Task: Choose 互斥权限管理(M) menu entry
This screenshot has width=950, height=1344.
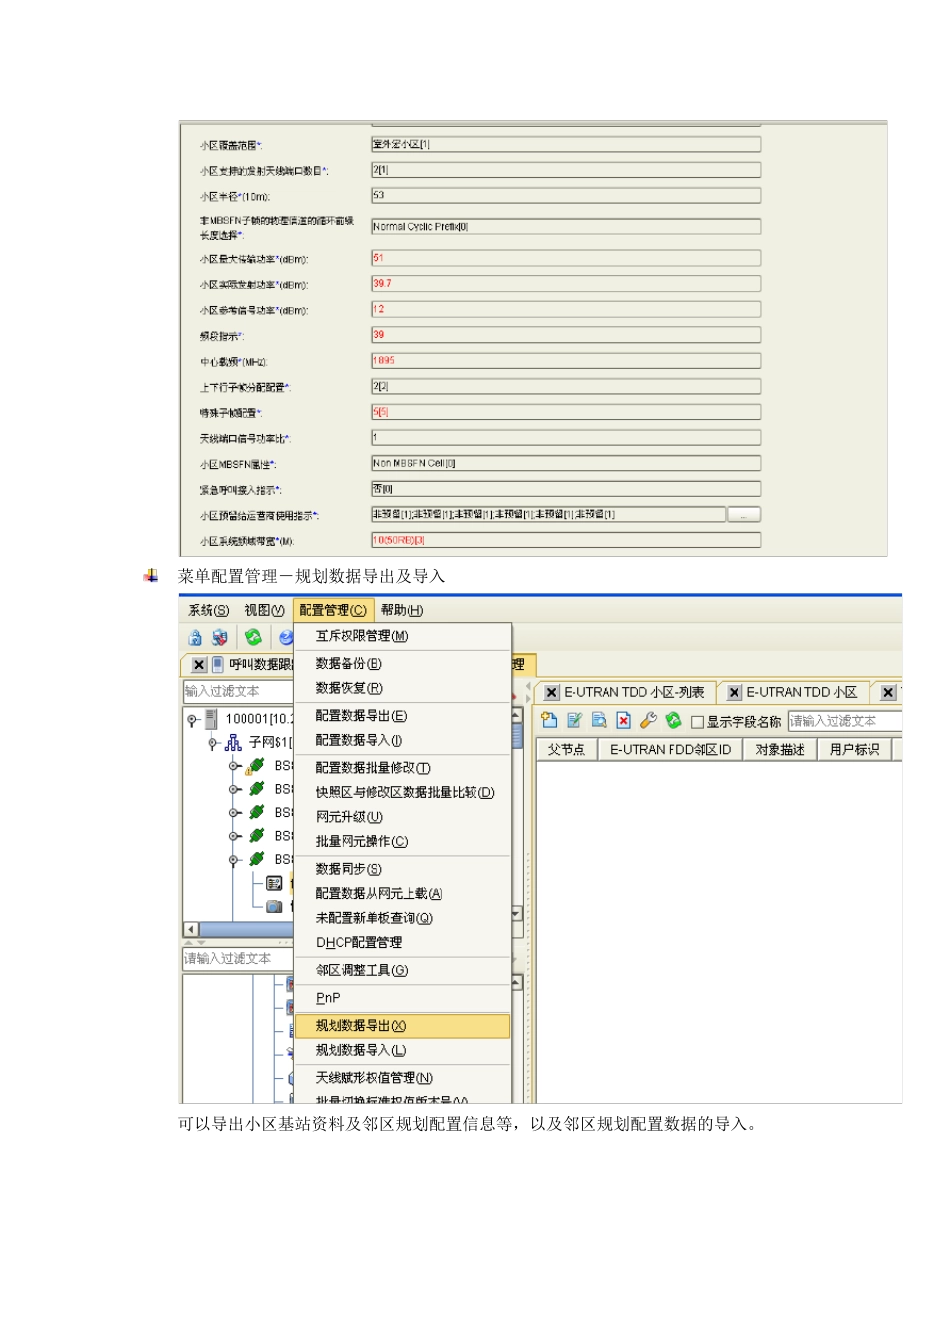Action: coord(402,636)
